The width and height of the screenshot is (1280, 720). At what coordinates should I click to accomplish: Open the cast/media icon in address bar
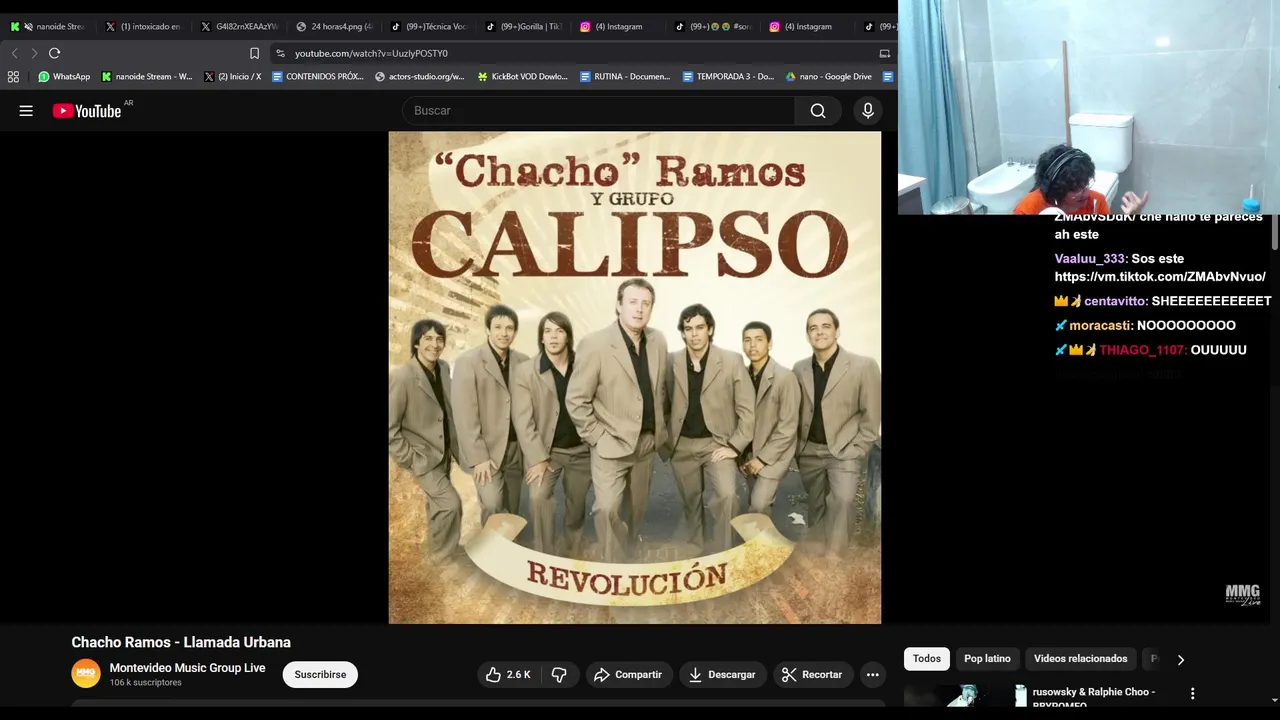click(884, 53)
